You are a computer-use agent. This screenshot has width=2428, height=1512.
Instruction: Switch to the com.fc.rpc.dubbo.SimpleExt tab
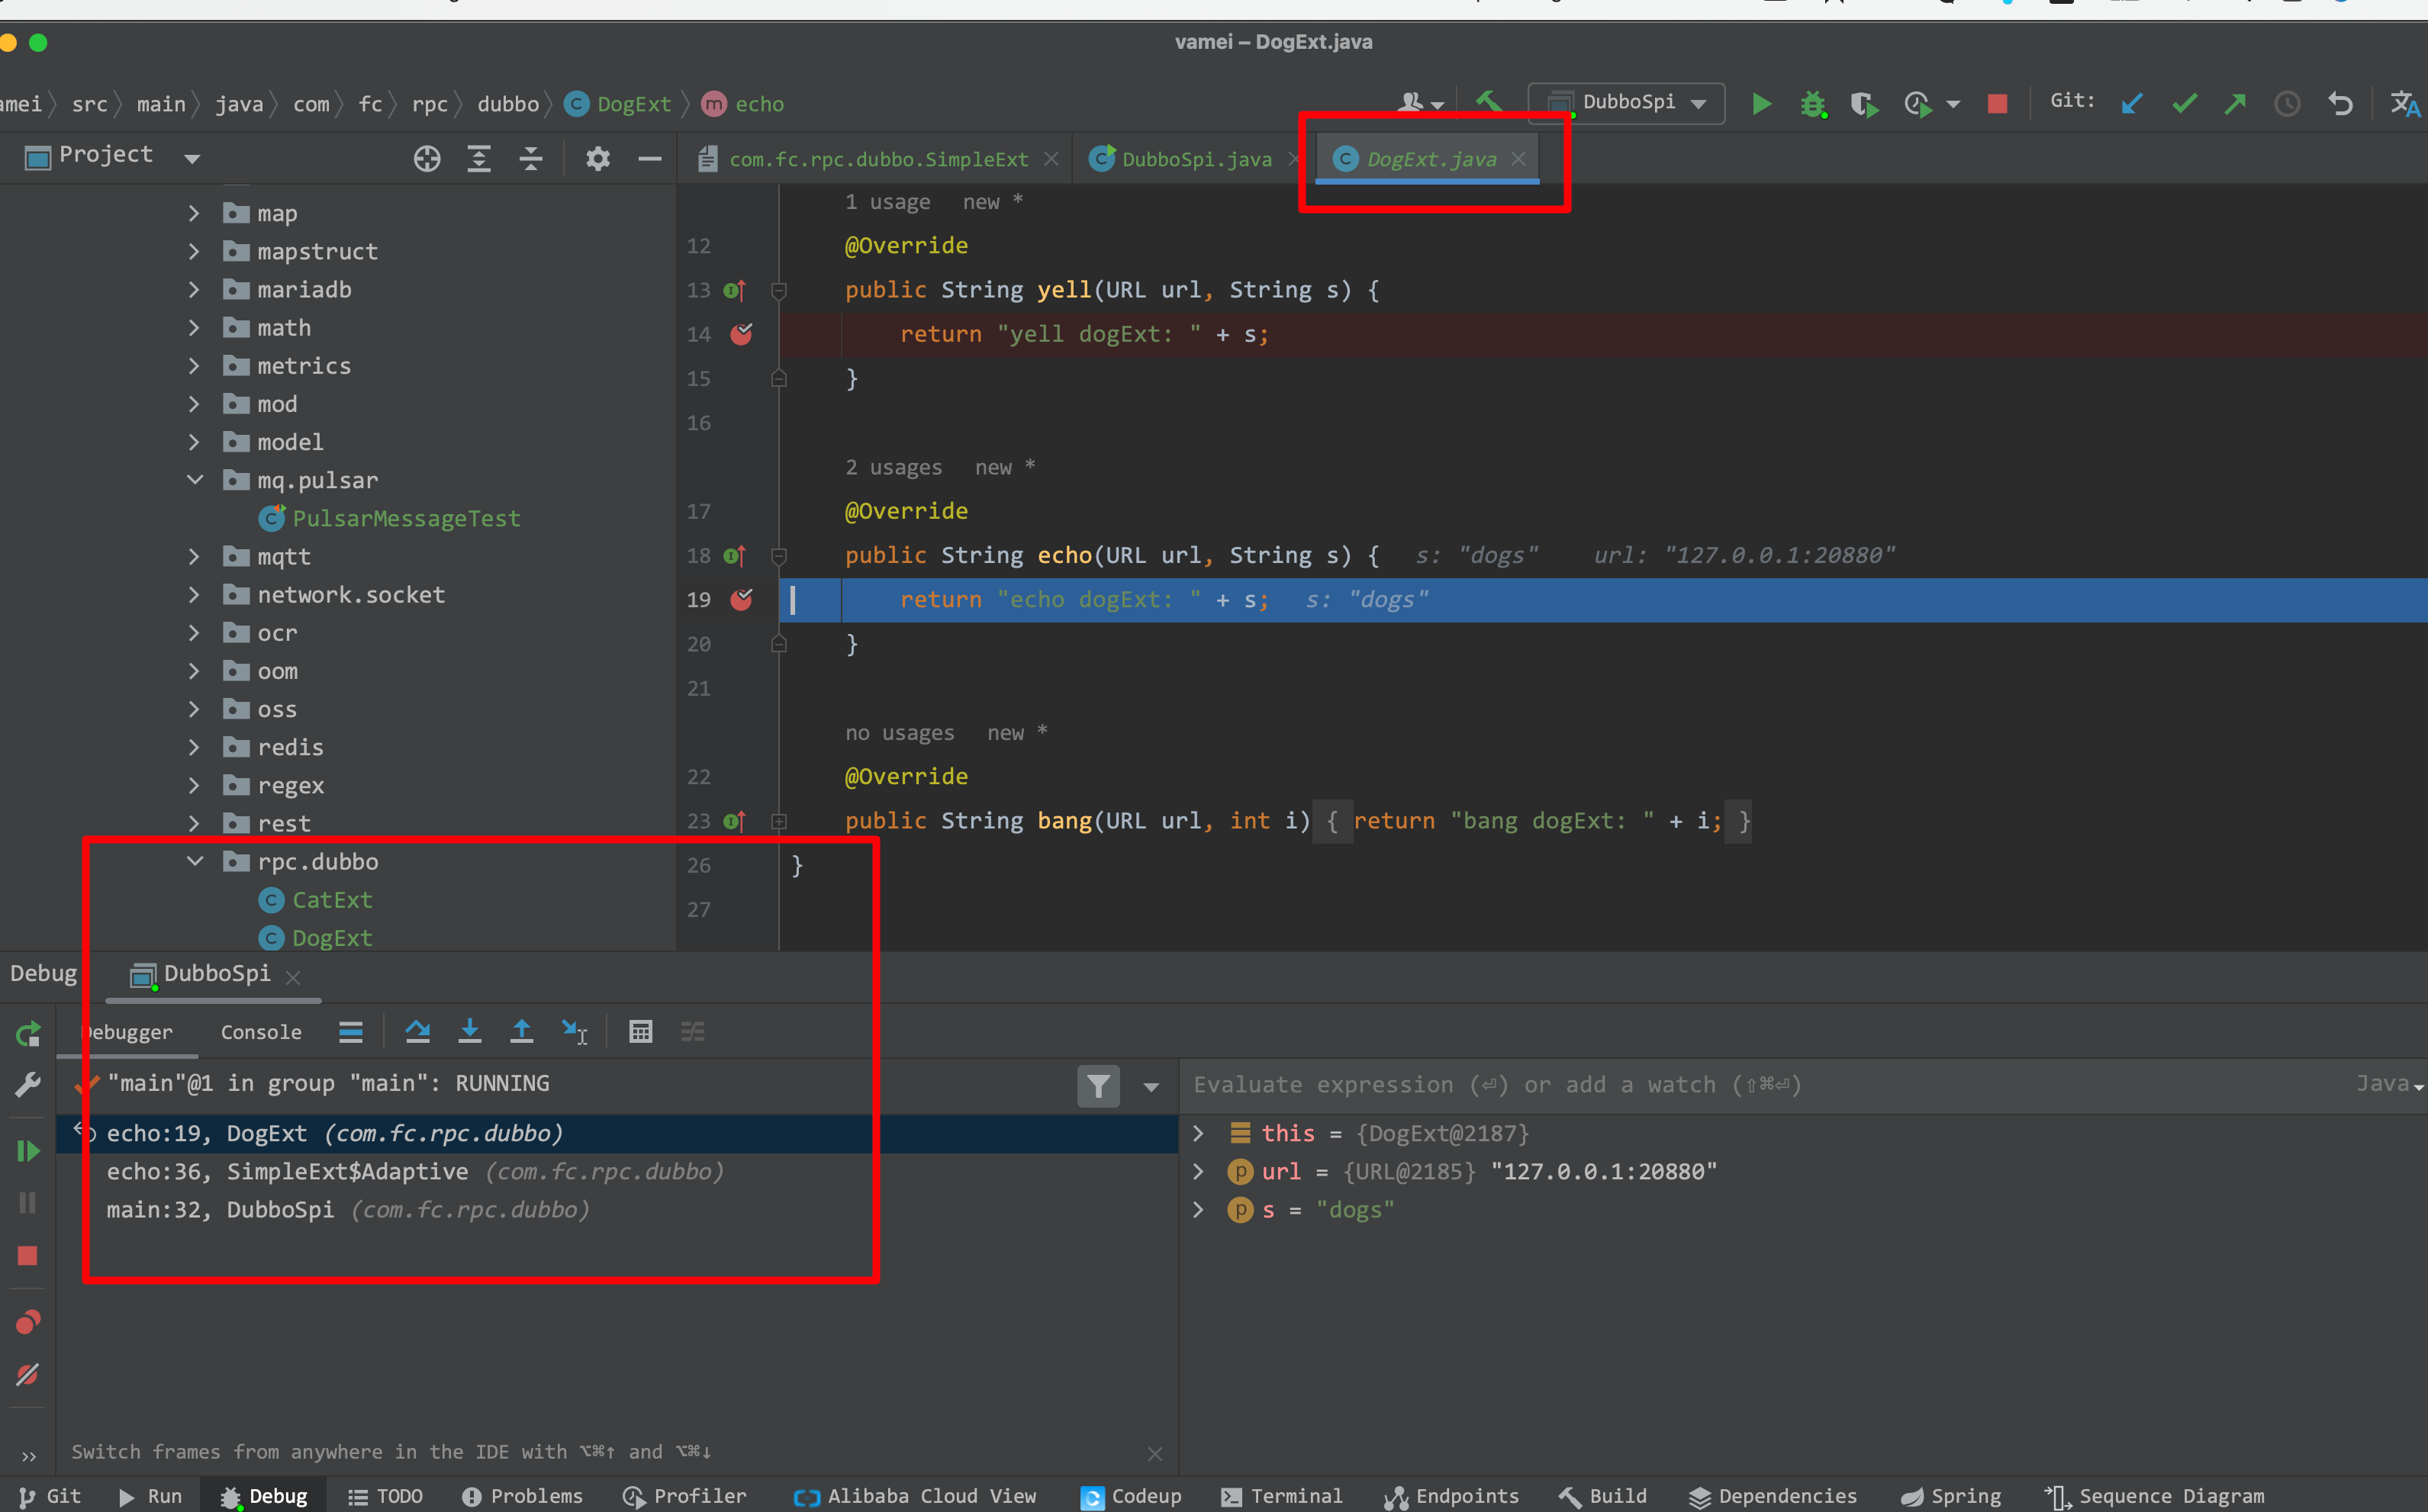(x=878, y=159)
